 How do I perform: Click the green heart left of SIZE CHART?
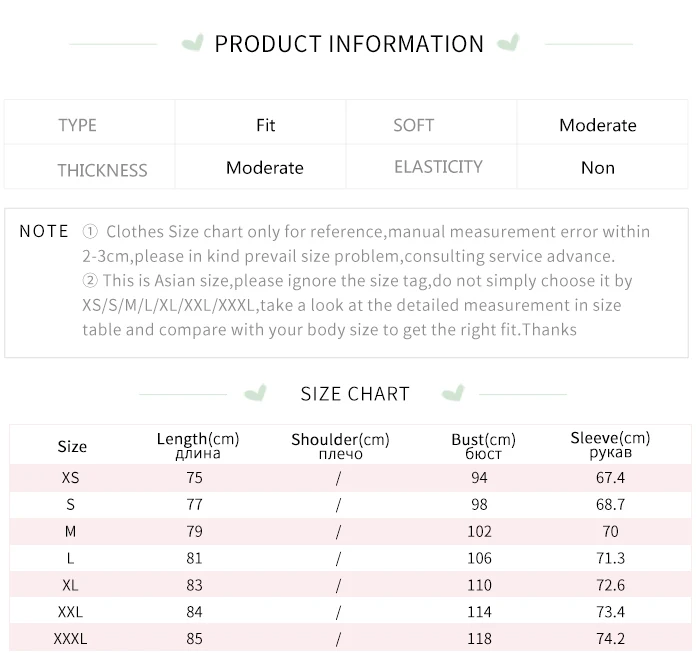pos(256,392)
